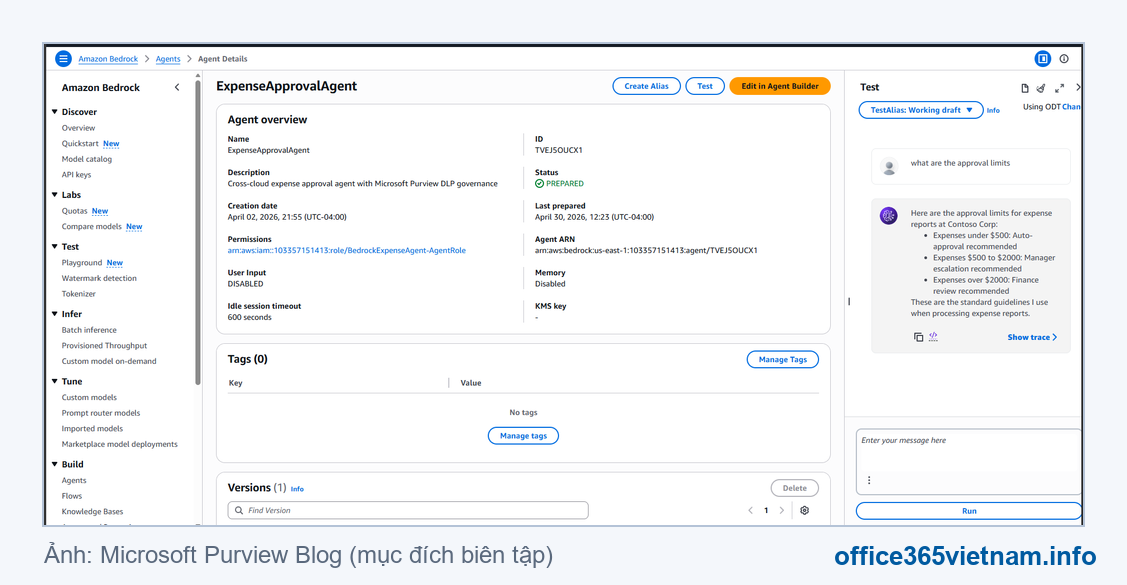Click the Create Alias button
Screen dimensions: 1127x585
tap(646, 86)
